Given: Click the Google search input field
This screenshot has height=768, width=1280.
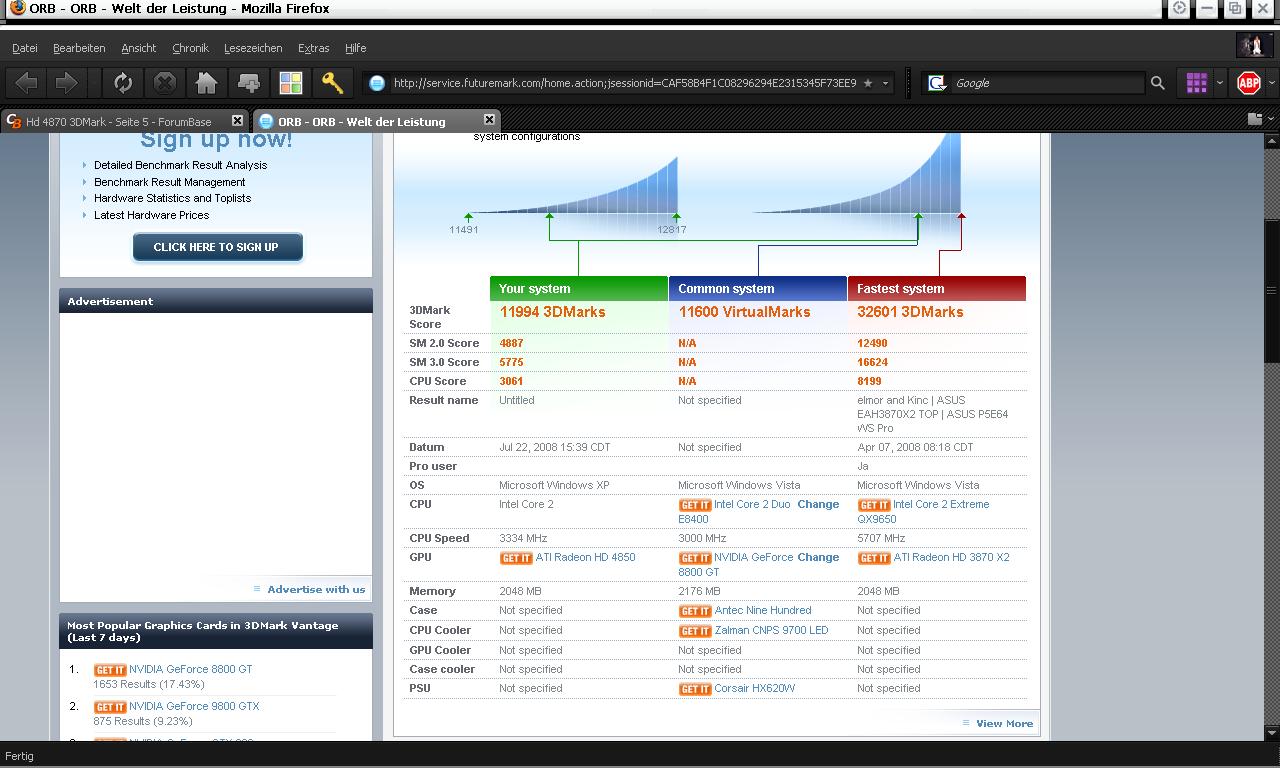Looking at the screenshot, I should click(1046, 83).
